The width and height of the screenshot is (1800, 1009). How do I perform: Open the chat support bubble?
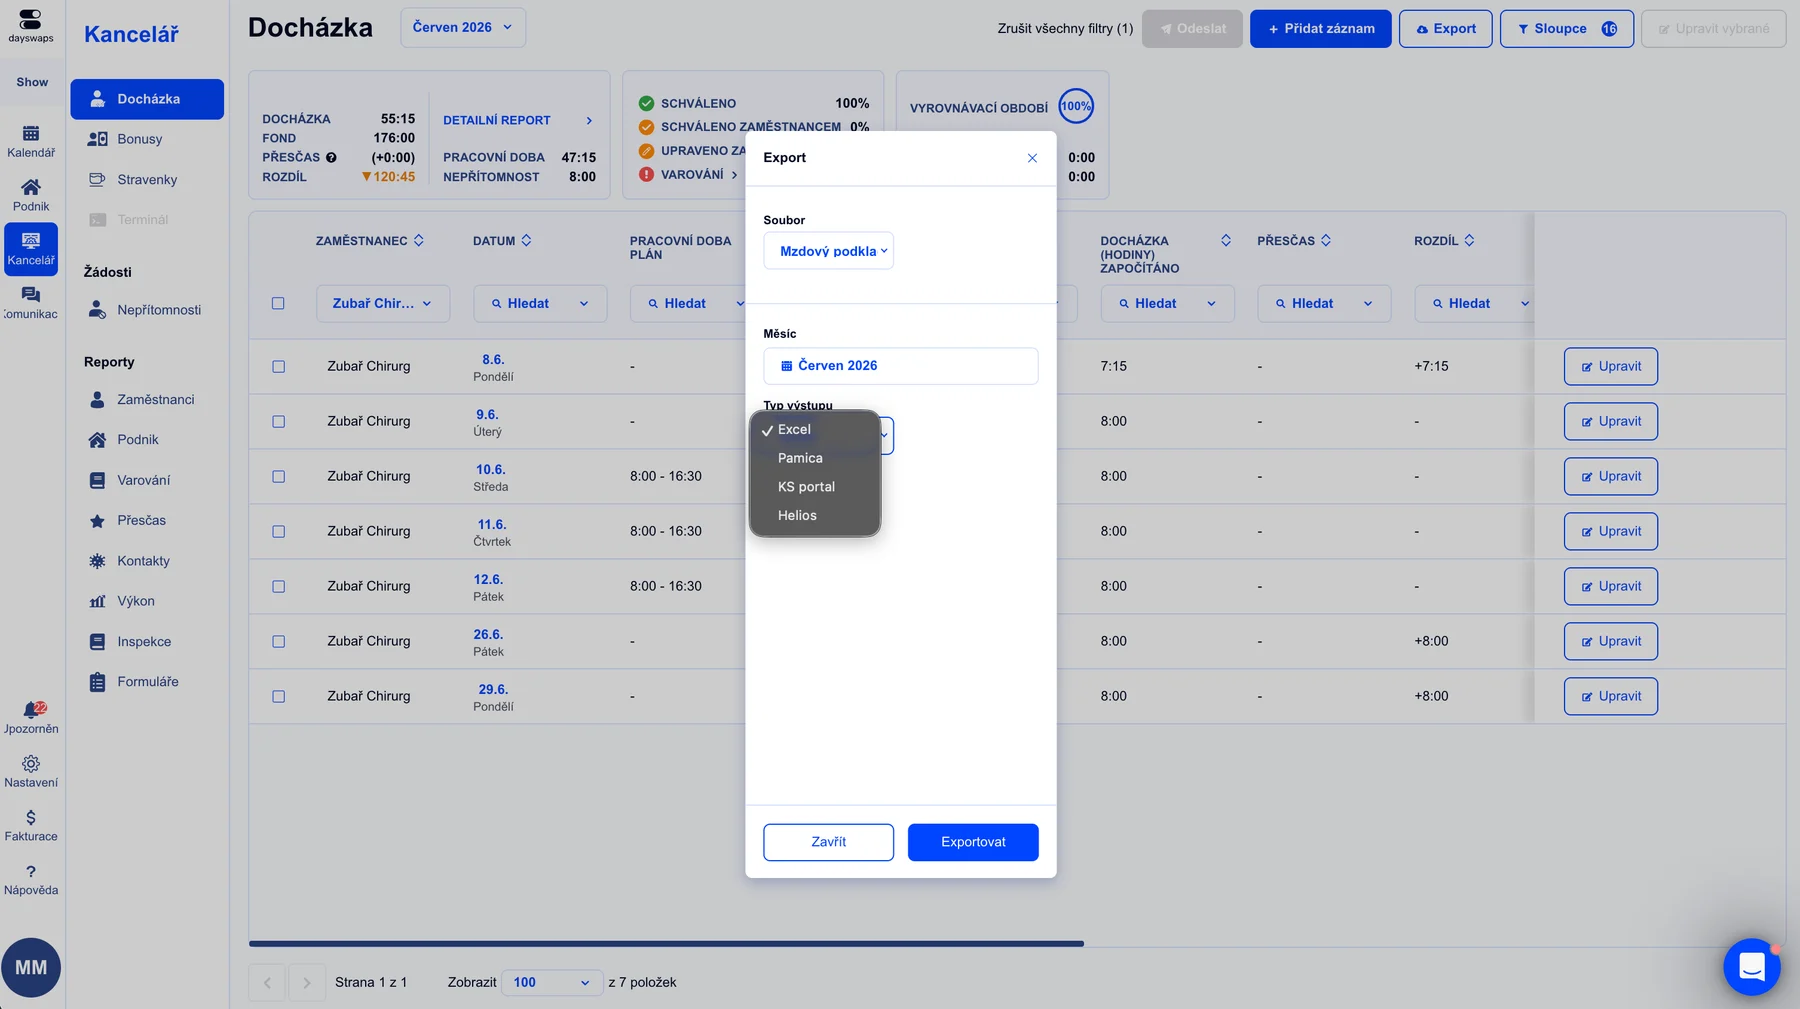coord(1752,967)
